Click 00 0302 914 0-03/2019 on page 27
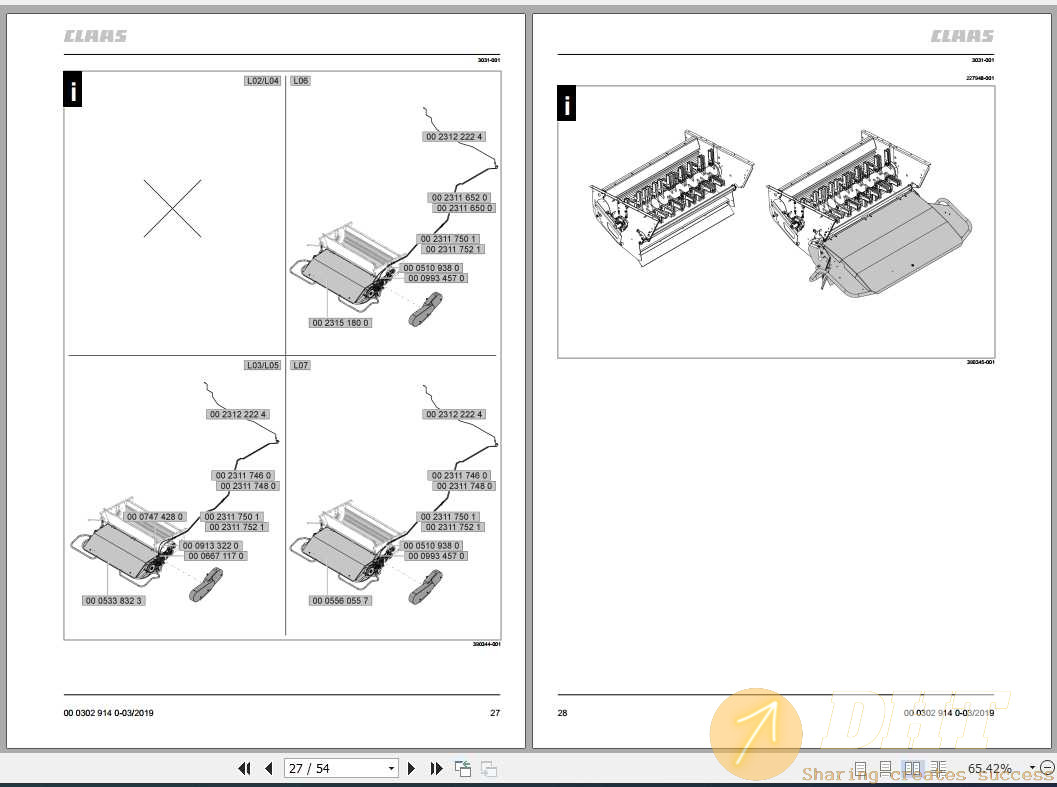Image resolution: width=1057 pixels, height=787 pixels. pos(109,713)
